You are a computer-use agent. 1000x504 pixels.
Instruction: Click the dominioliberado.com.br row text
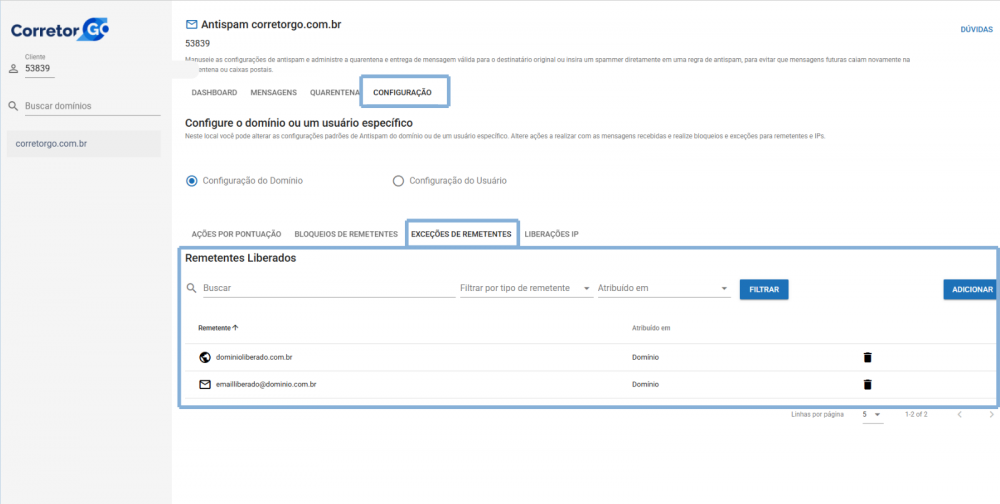pyautogui.click(x=254, y=357)
